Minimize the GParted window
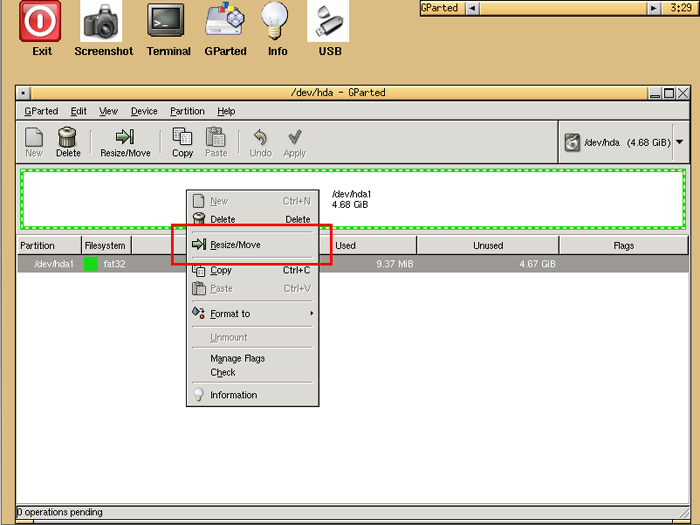 (655, 93)
